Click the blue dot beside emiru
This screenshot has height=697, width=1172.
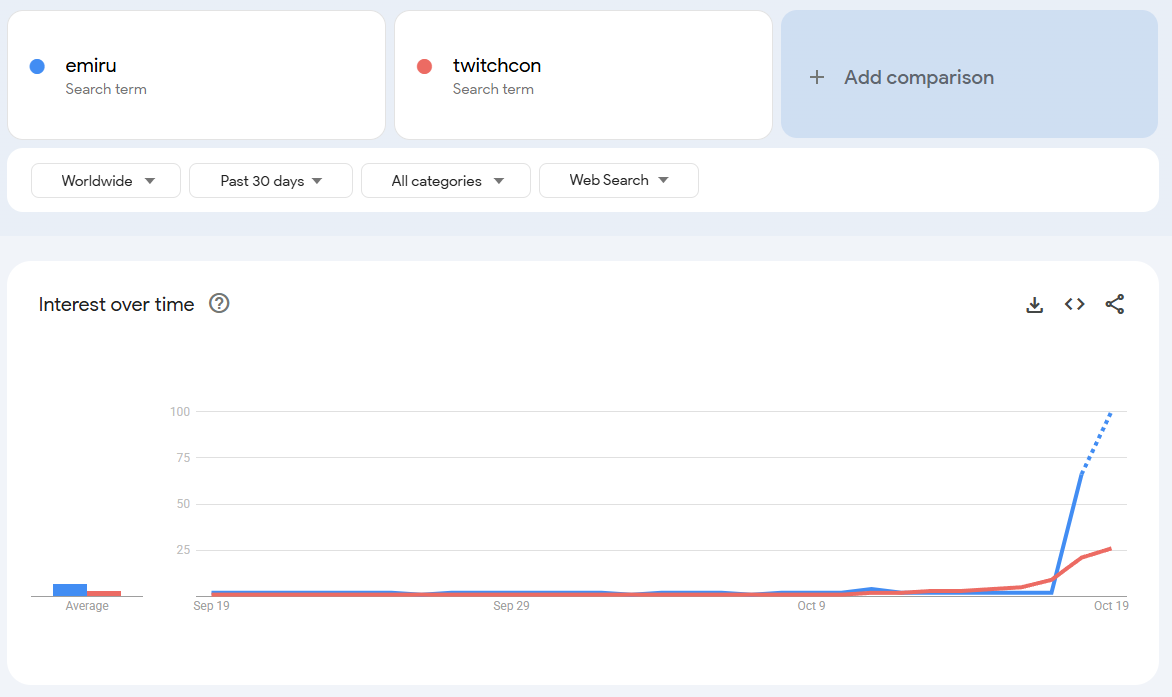(x=37, y=67)
